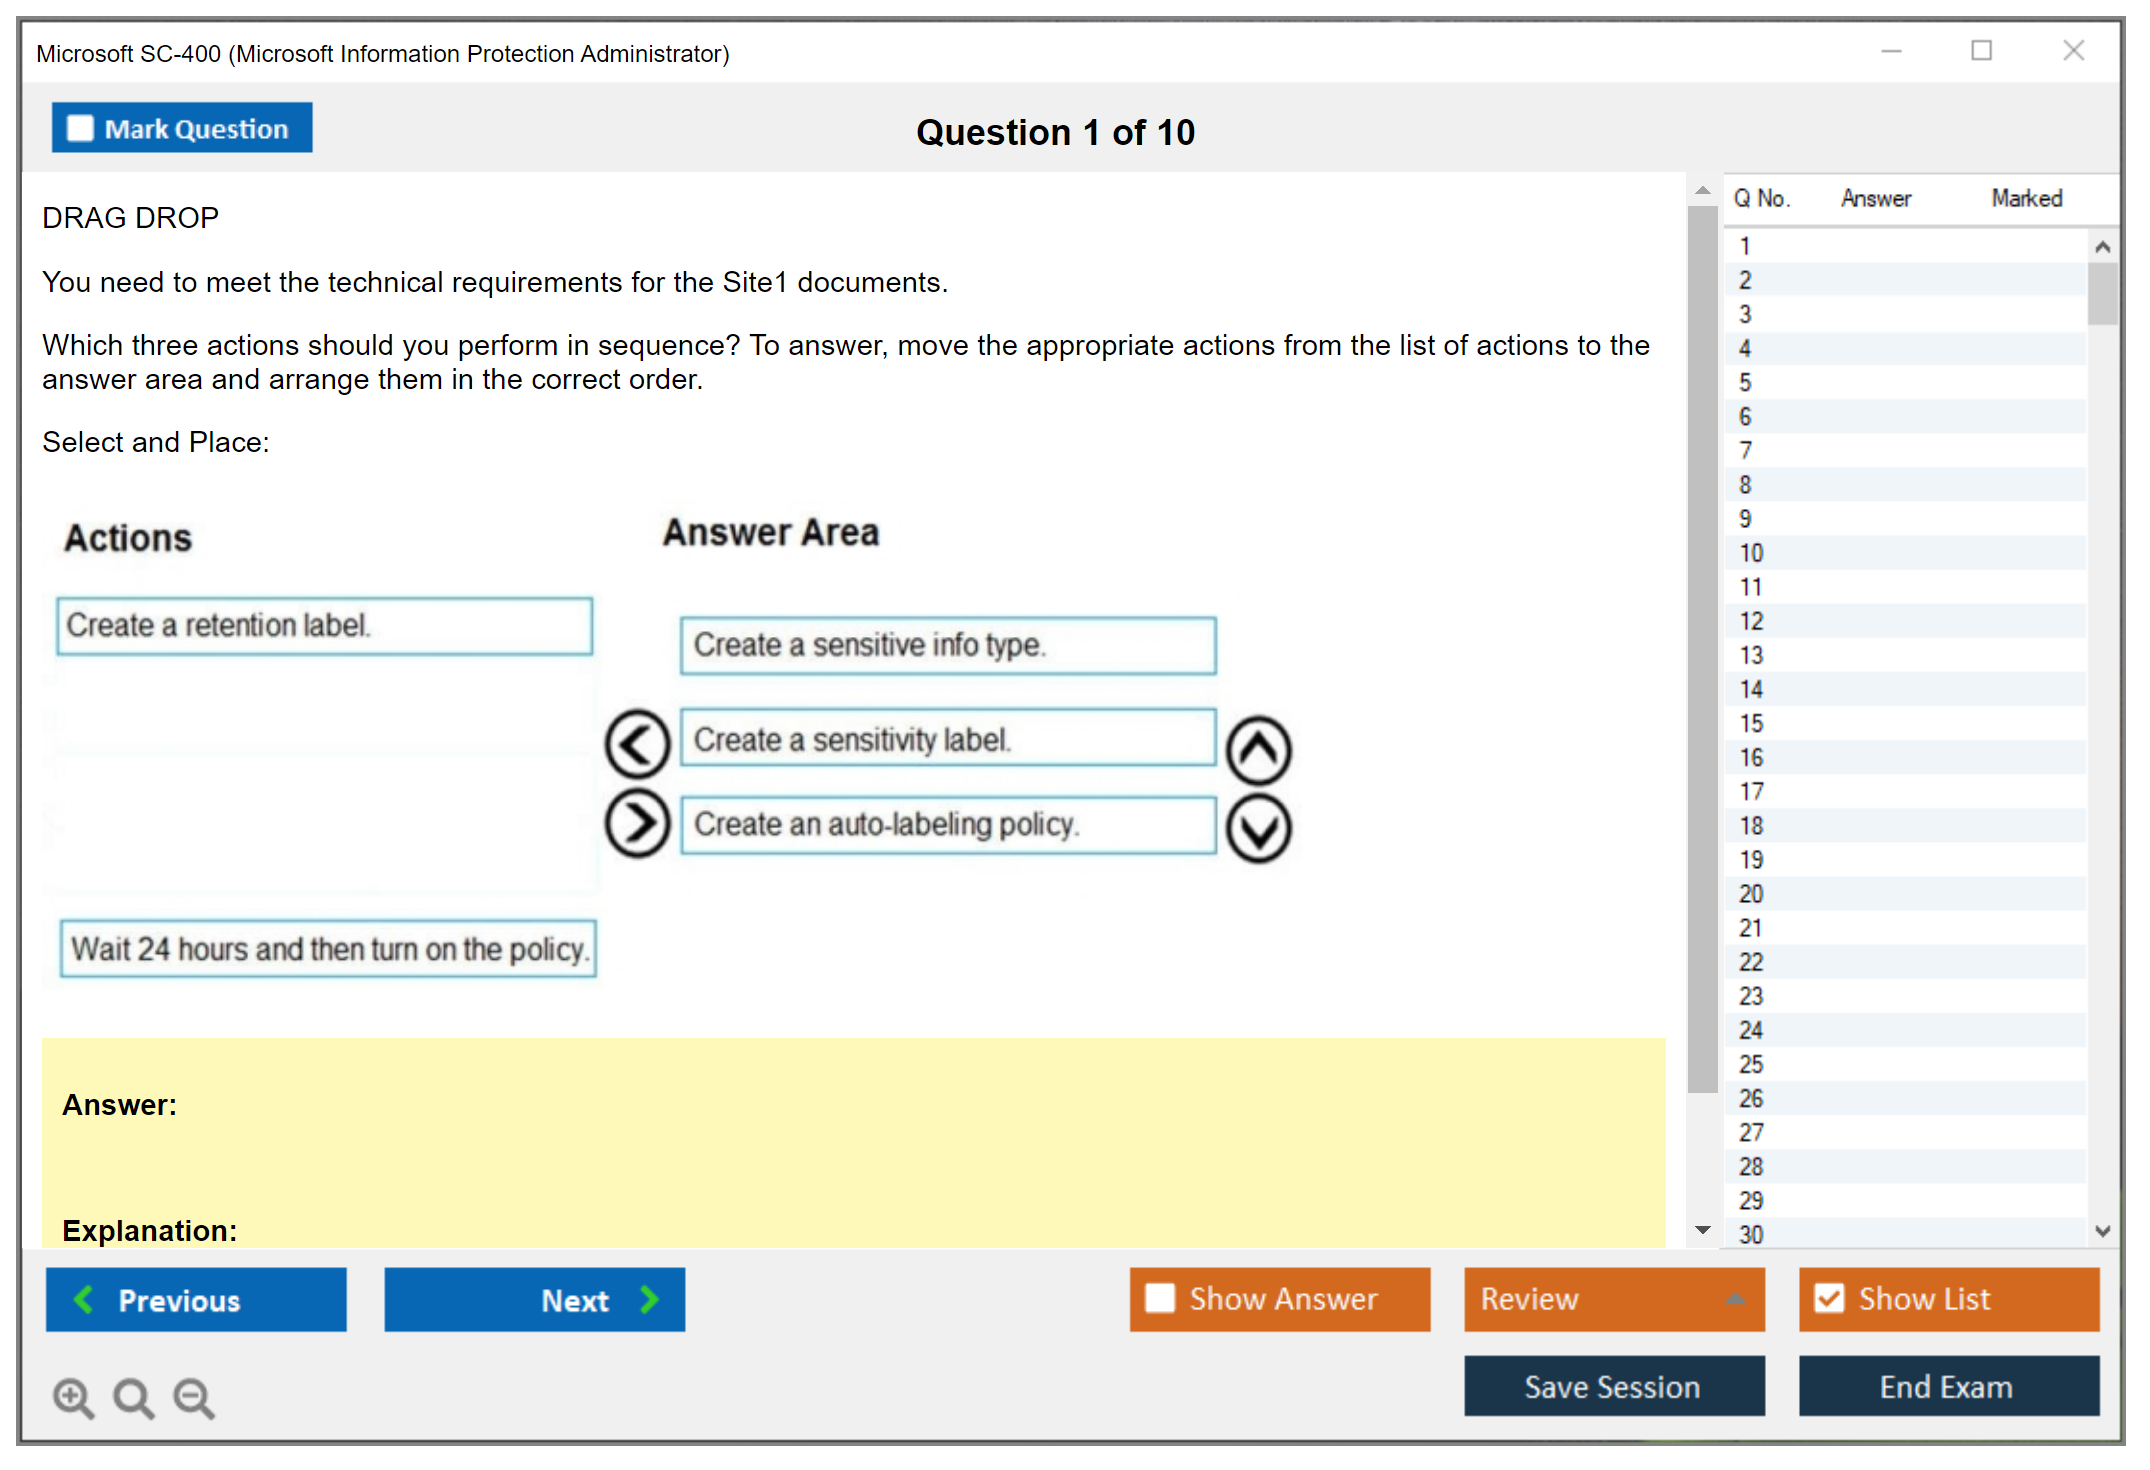The height and width of the screenshot is (1470, 2150).
Task: Click the question list scrollbar thumb
Action: (2102, 293)
